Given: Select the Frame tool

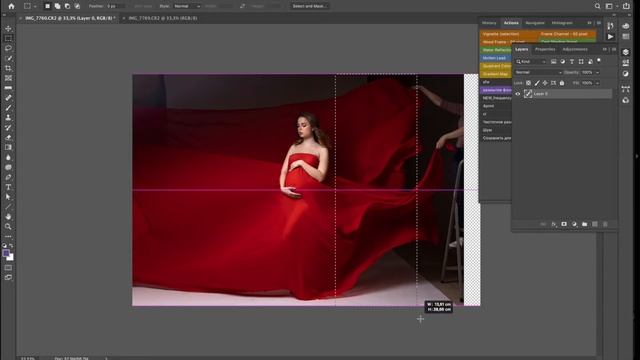Looking at the screenshot, I should [8, 78].
